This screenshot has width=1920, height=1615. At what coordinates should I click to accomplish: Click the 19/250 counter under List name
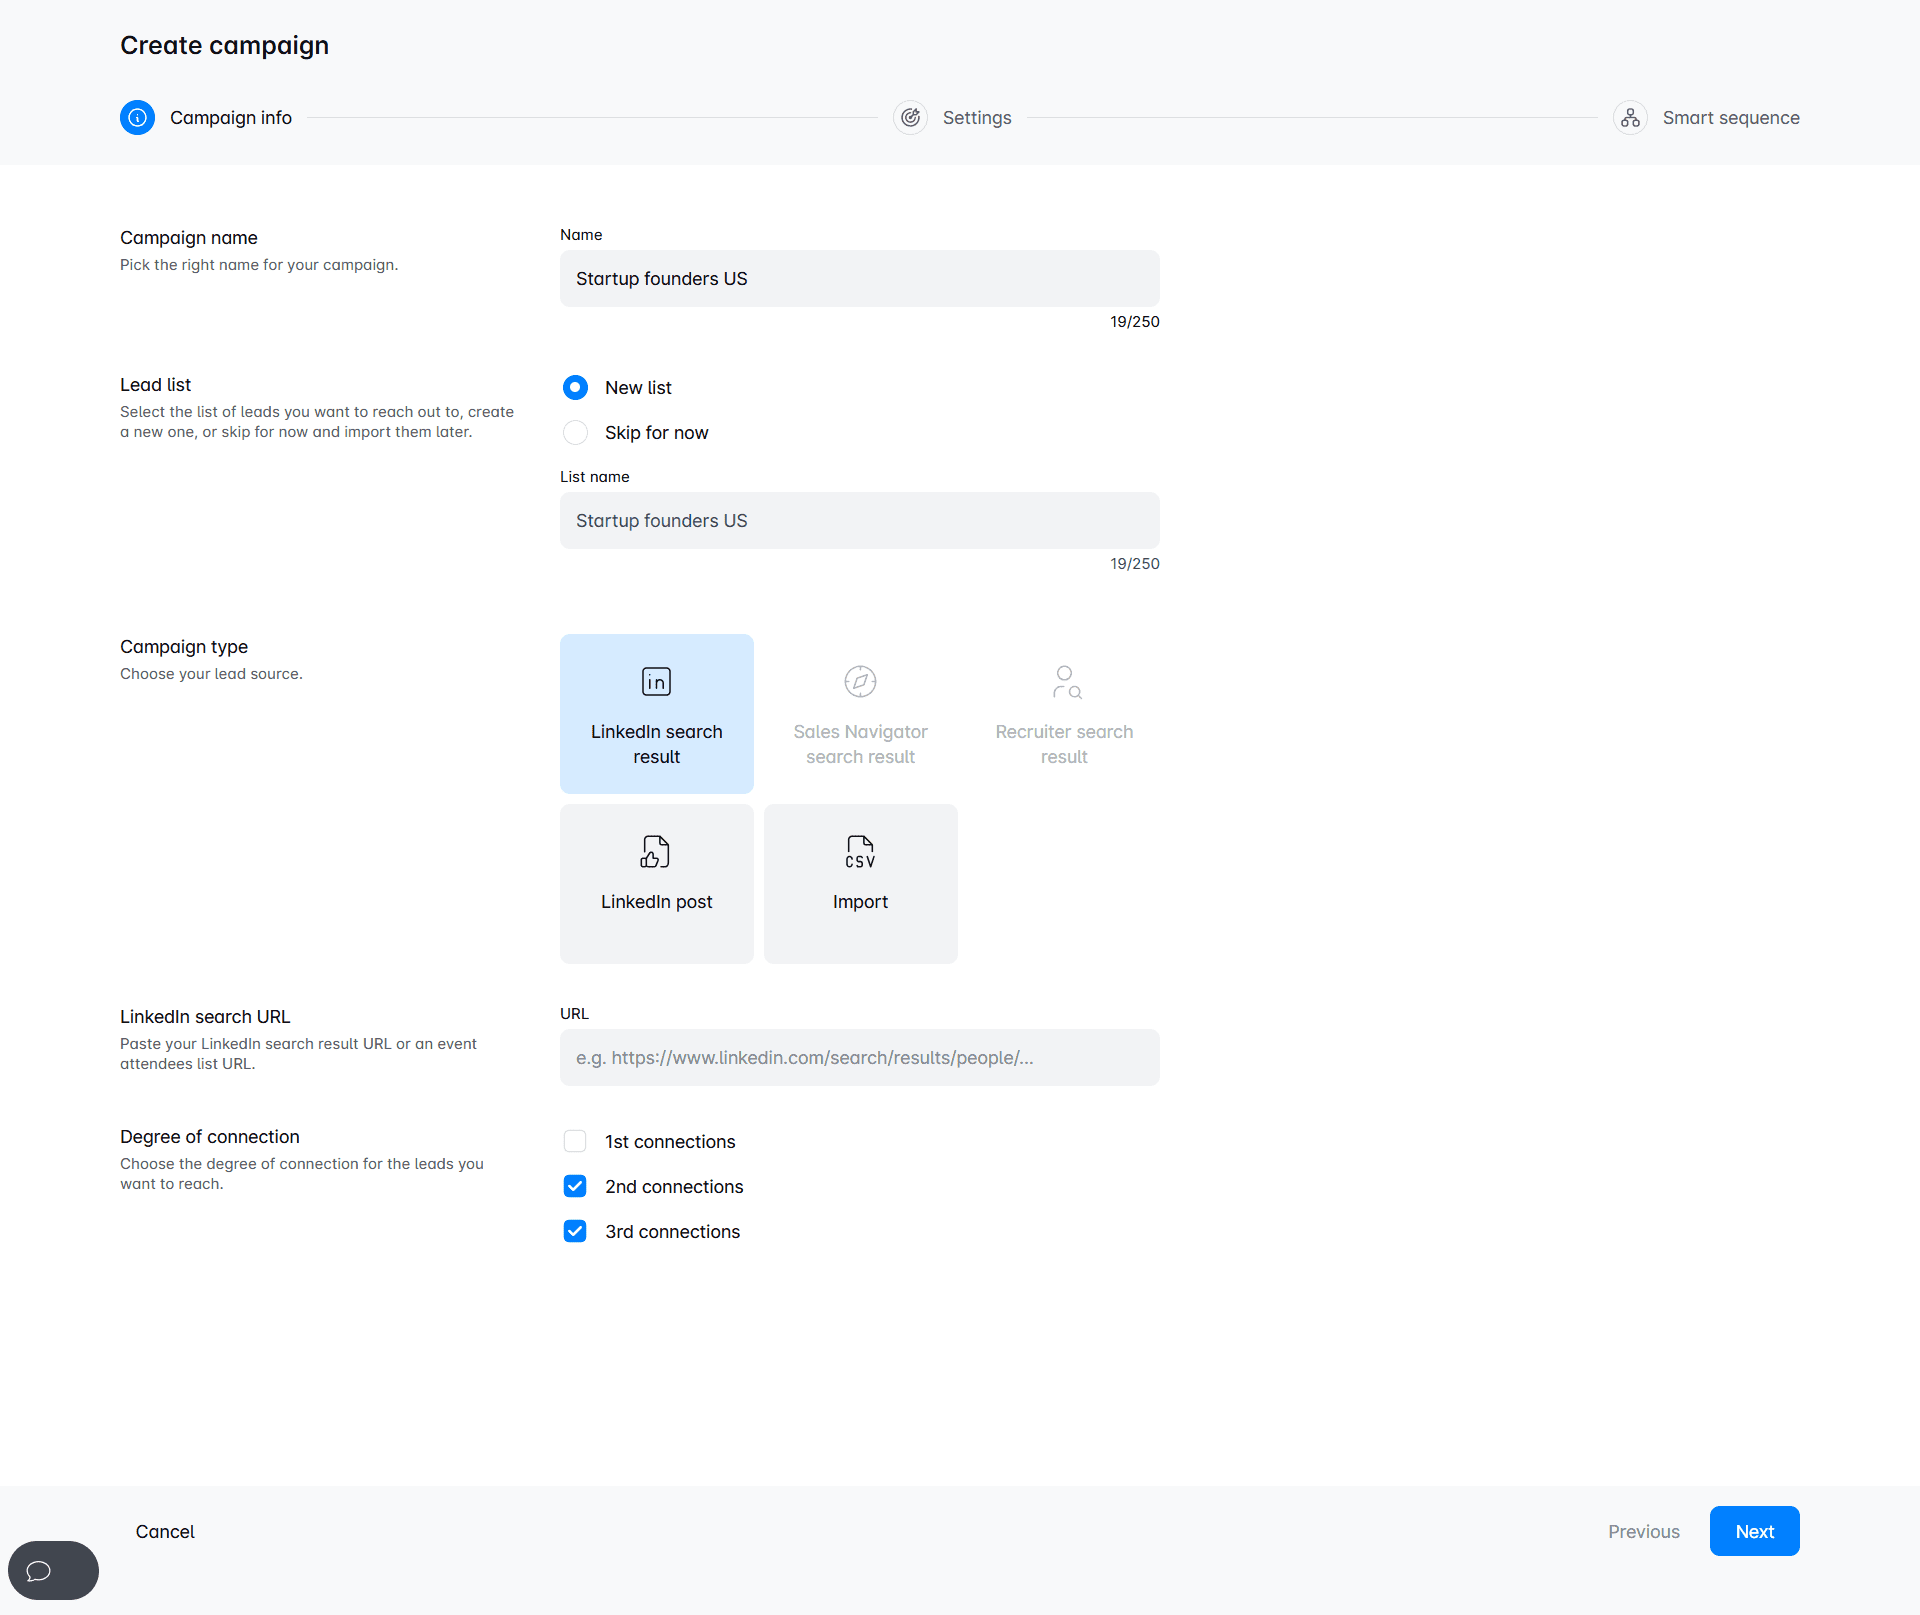pos(1134,564)
